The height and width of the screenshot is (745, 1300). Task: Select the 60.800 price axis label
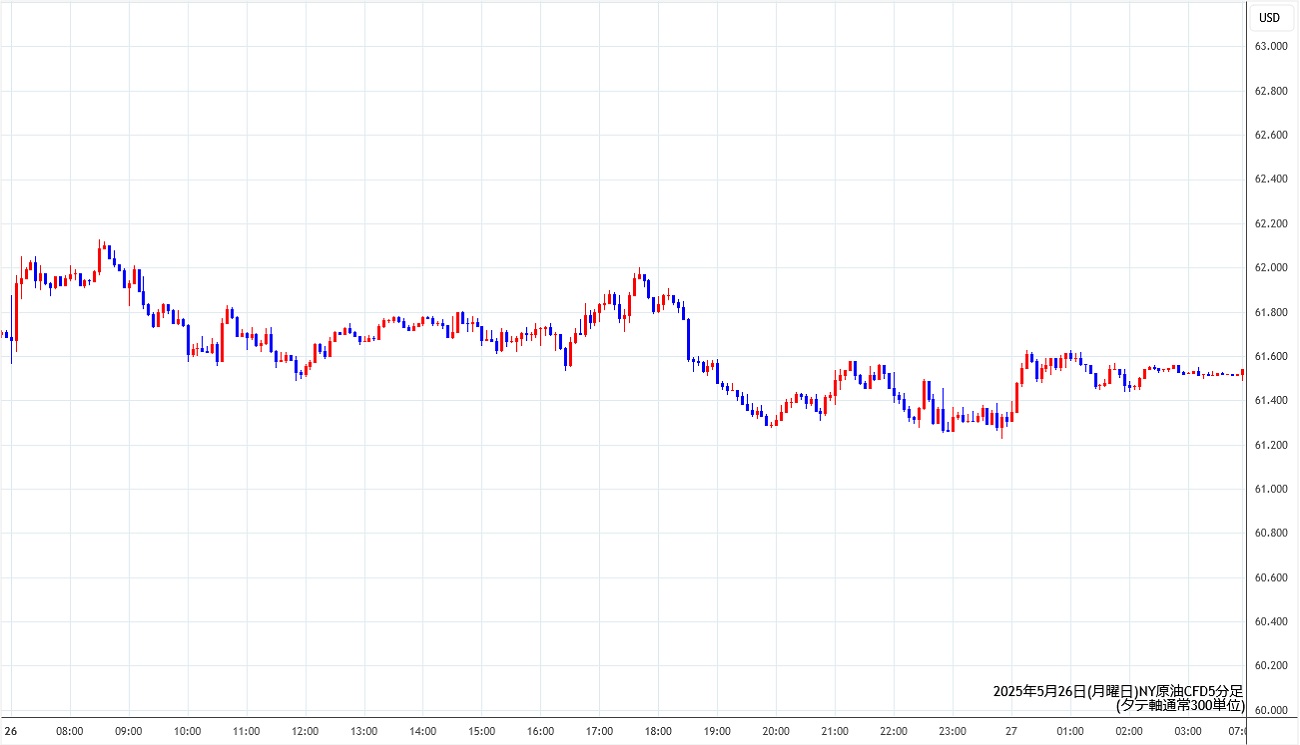pos(1271,533)
